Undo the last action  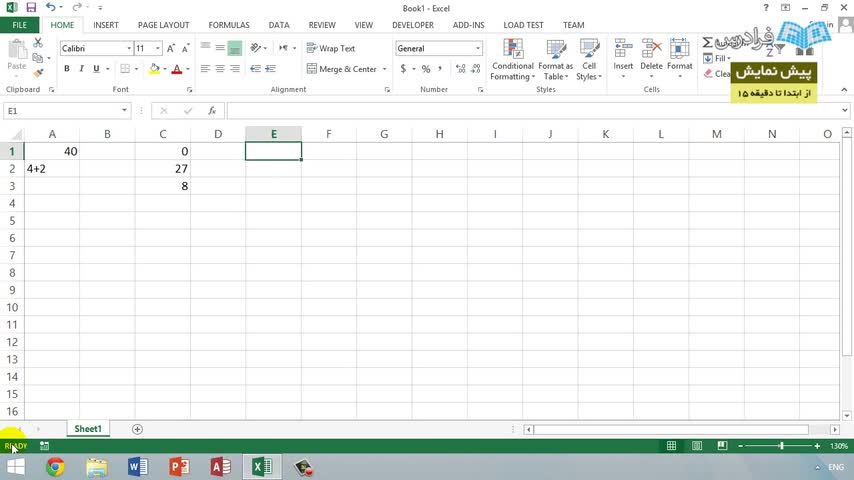click(51, 7)
